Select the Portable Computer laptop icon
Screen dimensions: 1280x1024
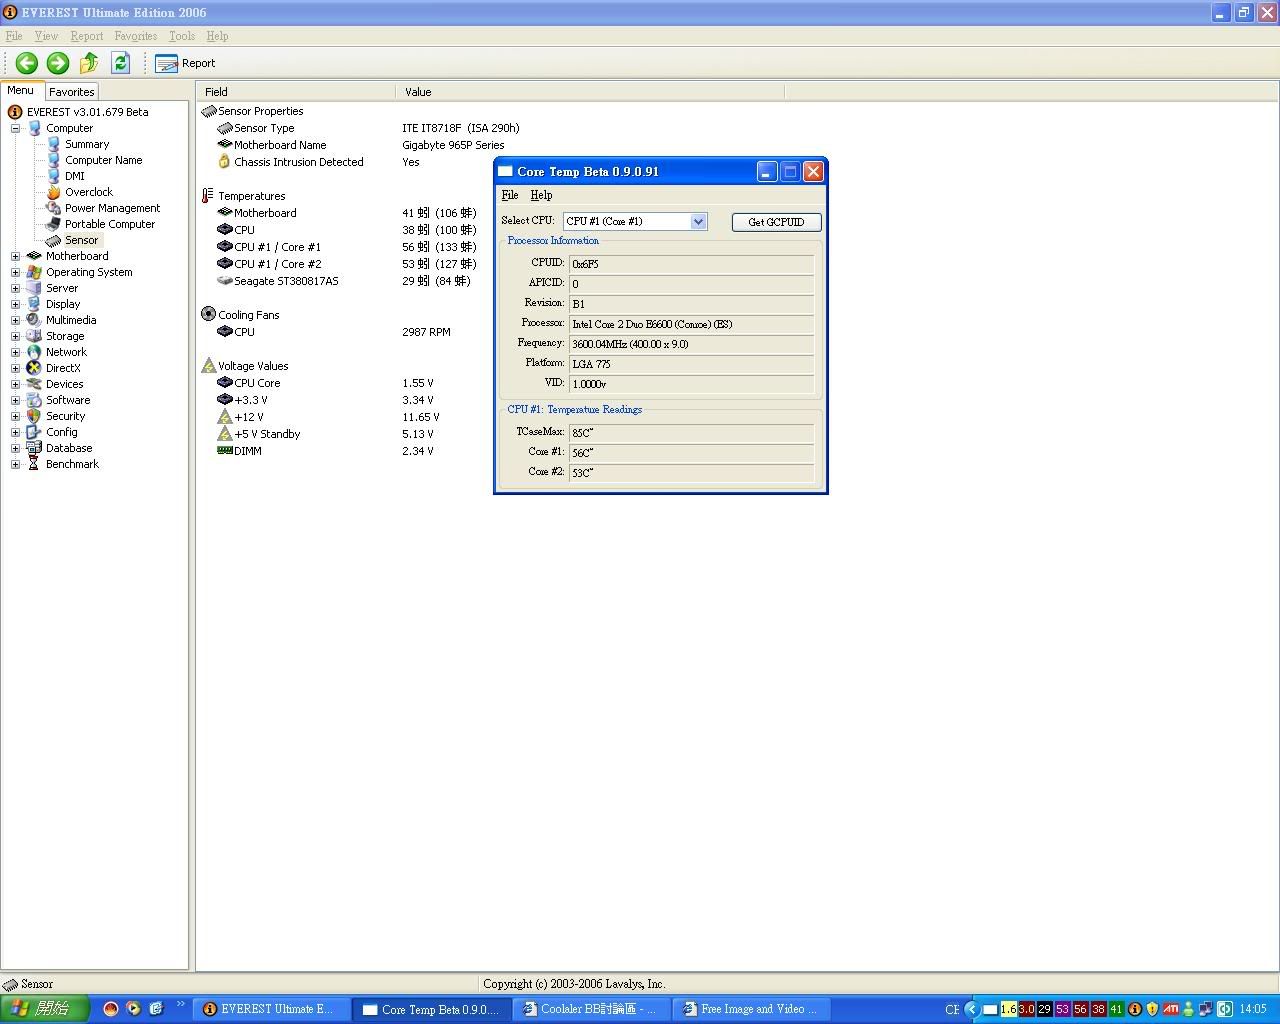click(54, 224)
